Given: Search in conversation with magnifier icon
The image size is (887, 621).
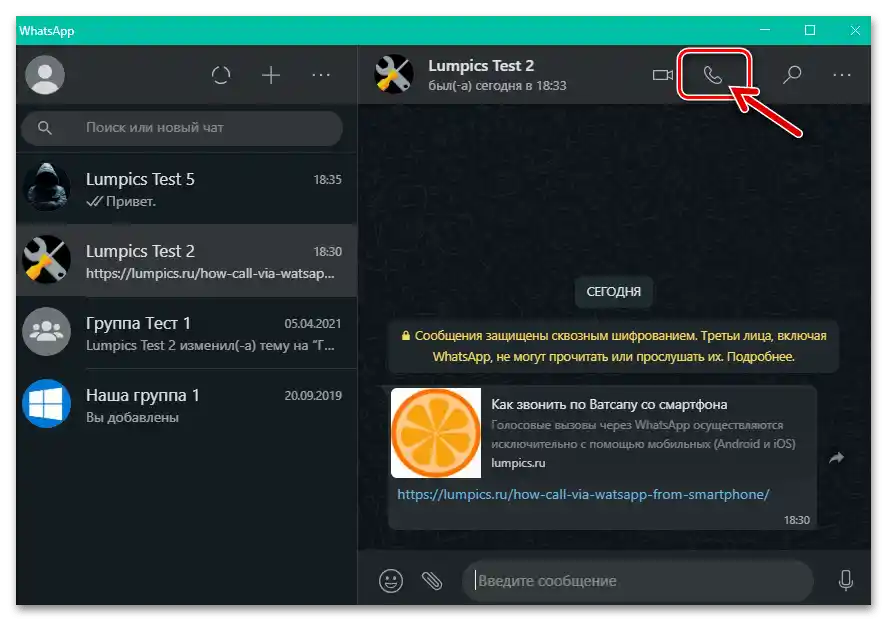Looking at the screenshot, I should click(x=792, y=75).
